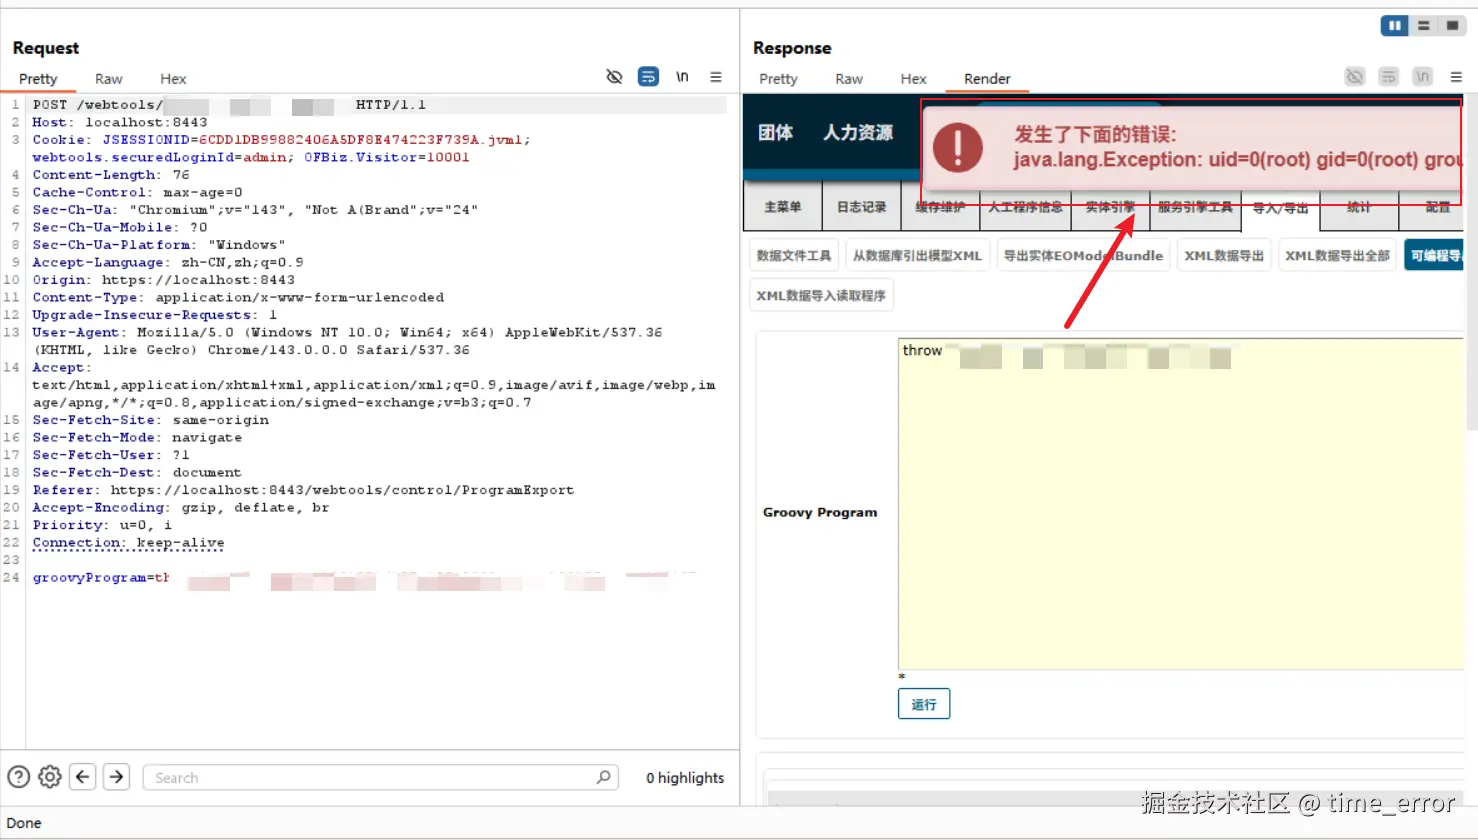Click the 'Done' status bar text
The height and width of the screenshot is (840, 1478).
point(24,823)
